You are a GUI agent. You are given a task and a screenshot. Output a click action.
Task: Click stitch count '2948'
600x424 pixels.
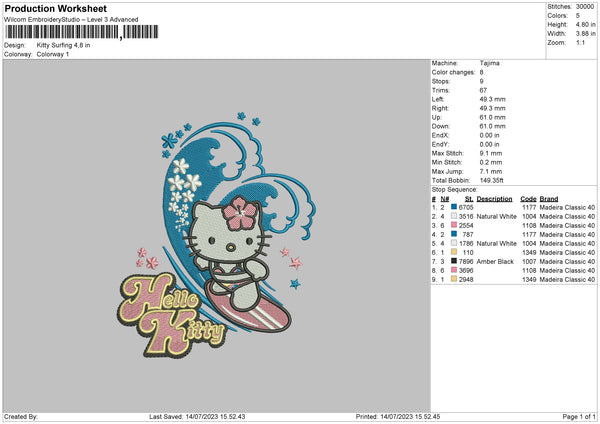pyautogui.click(x=466, y=279)
